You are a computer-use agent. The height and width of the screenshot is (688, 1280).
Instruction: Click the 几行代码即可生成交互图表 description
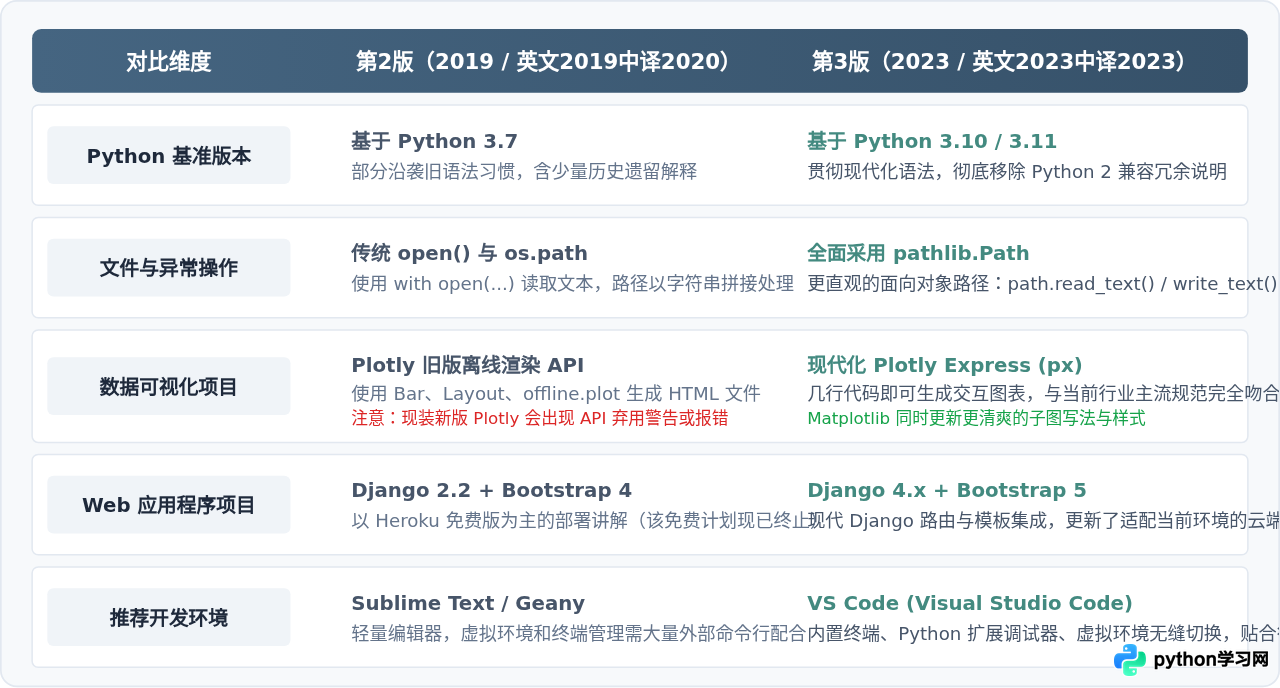coord(1043,394)
